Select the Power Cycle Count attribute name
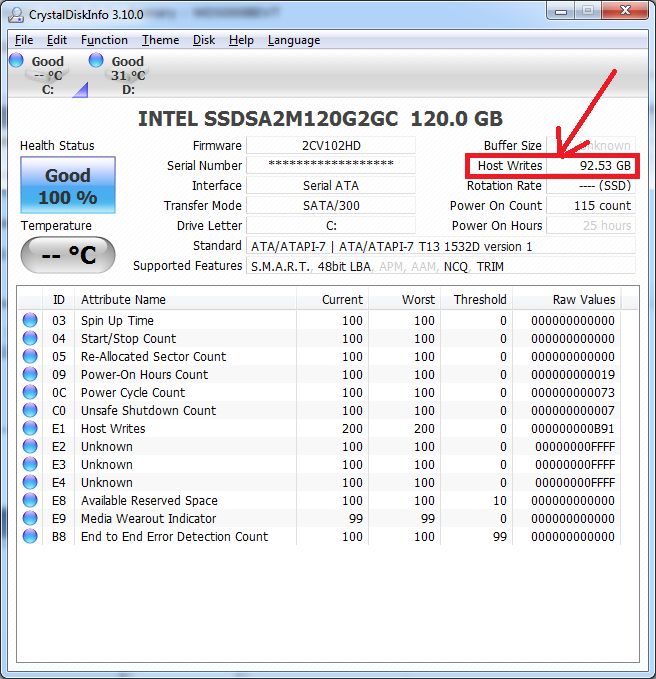The image size is (656, 679). click(x=133, y=392)
